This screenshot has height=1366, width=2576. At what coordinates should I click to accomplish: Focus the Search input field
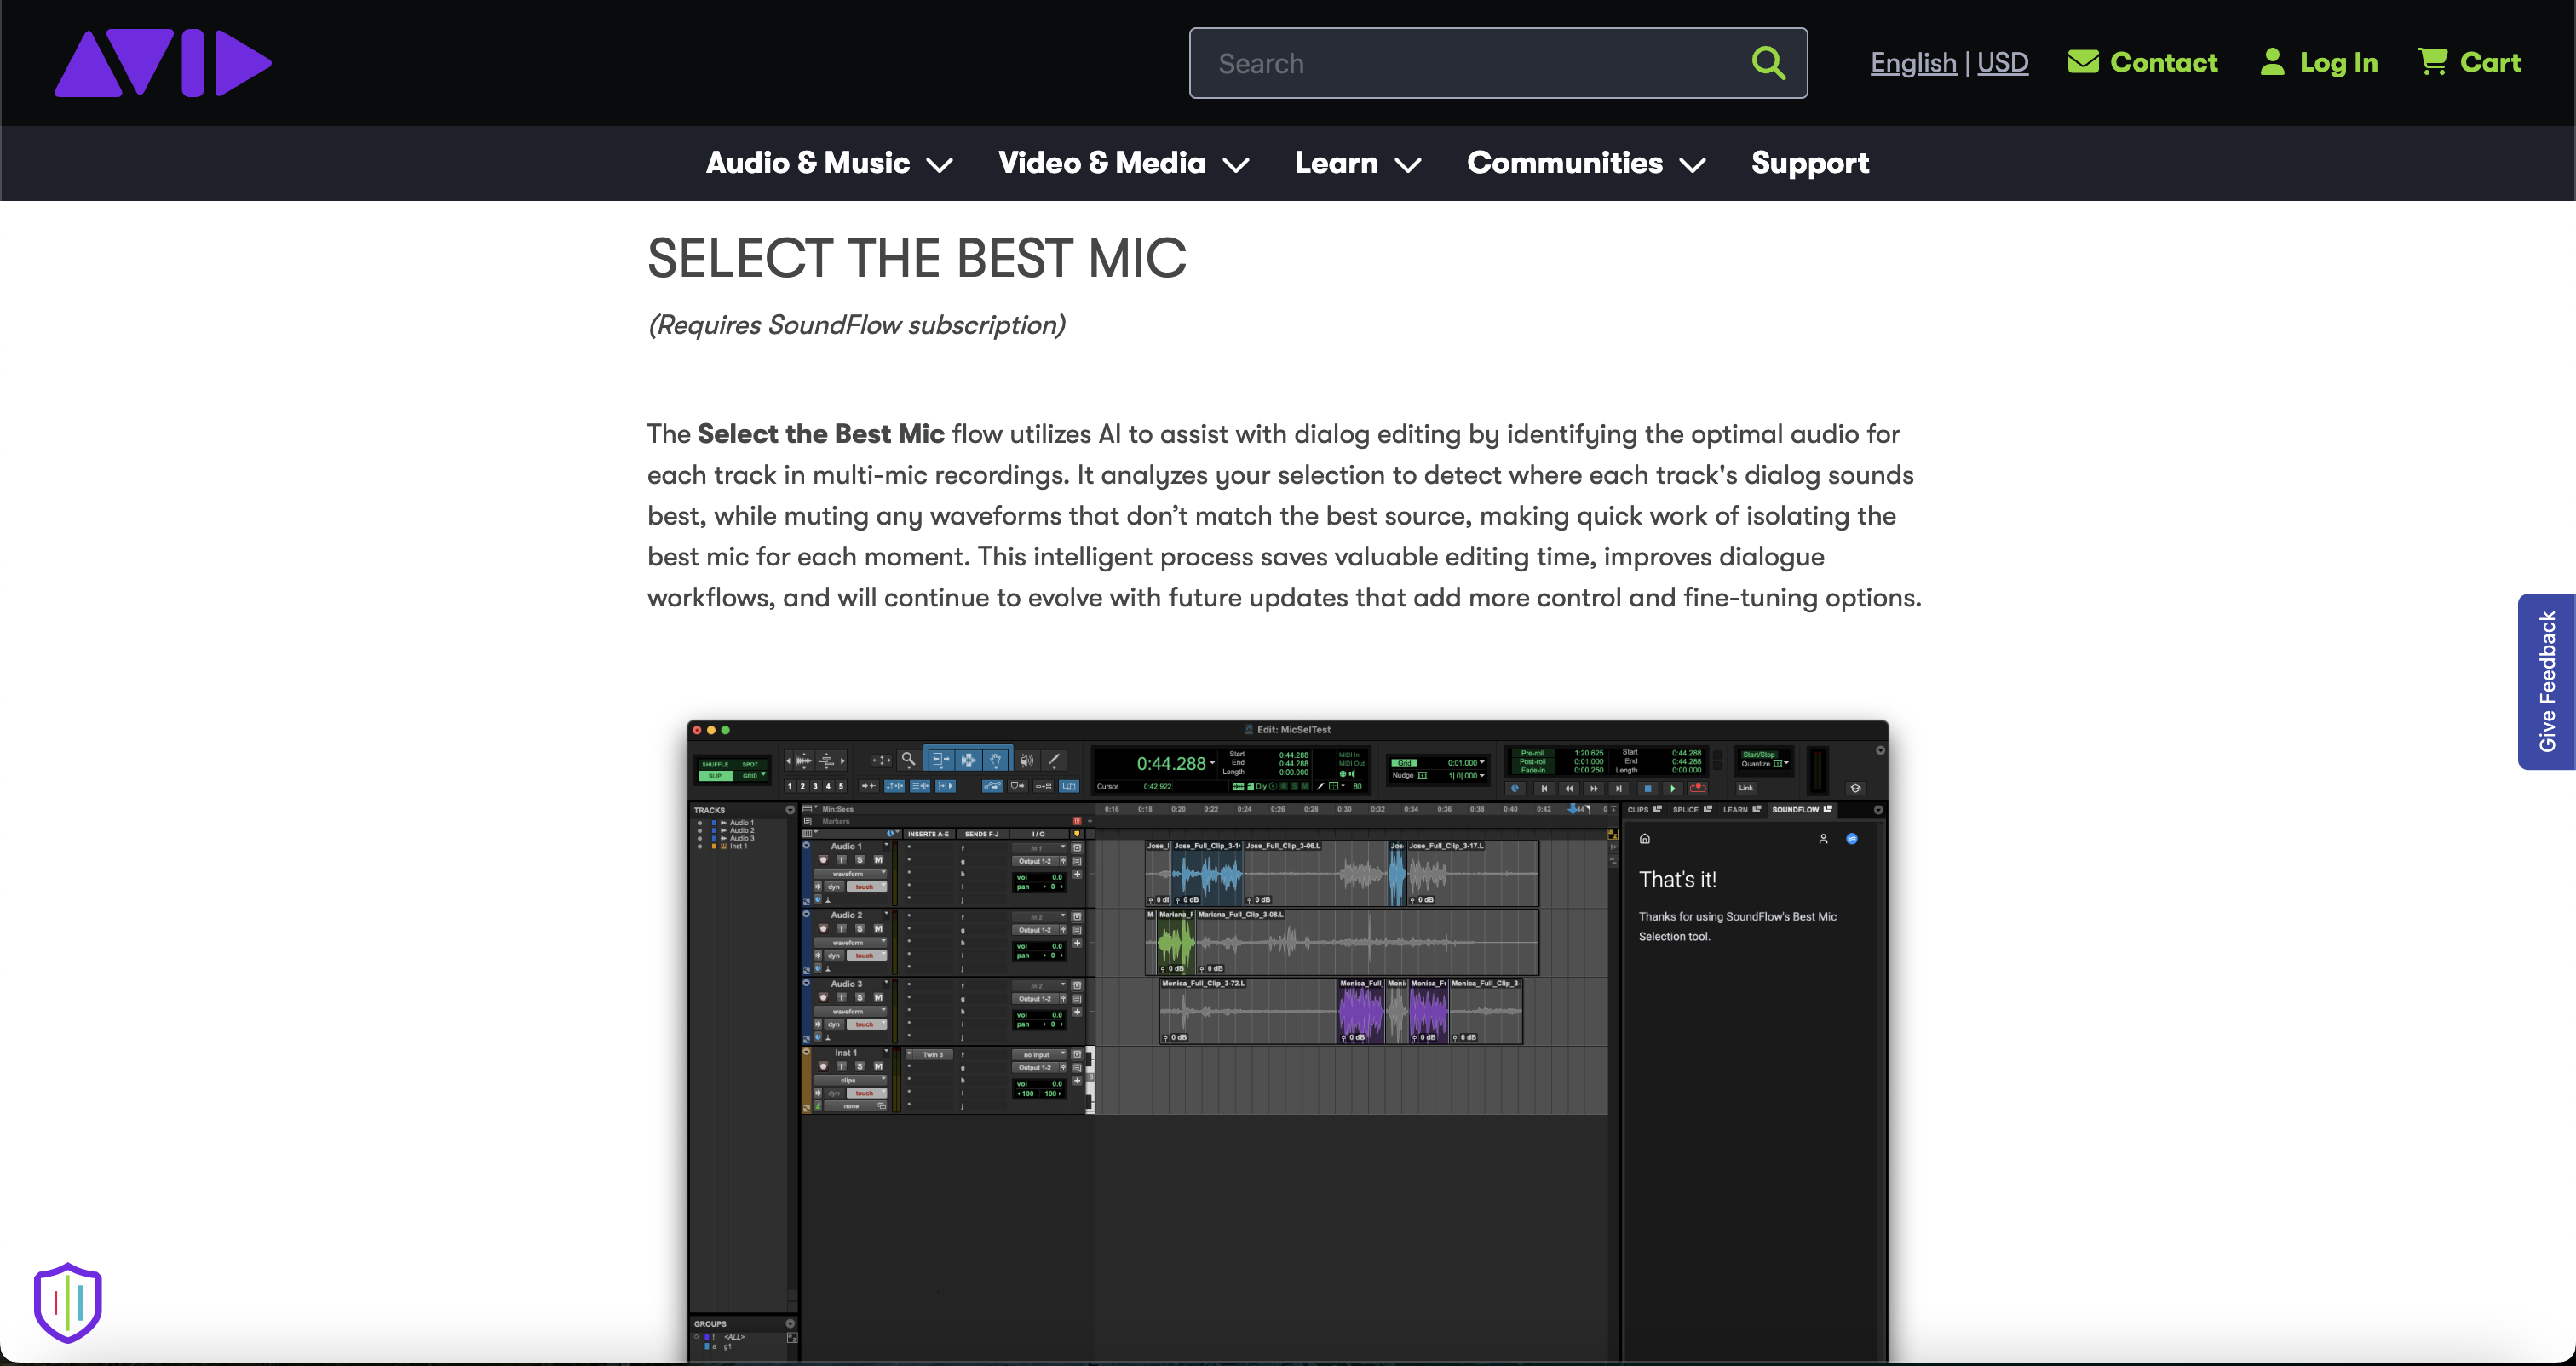point(1470,63)
